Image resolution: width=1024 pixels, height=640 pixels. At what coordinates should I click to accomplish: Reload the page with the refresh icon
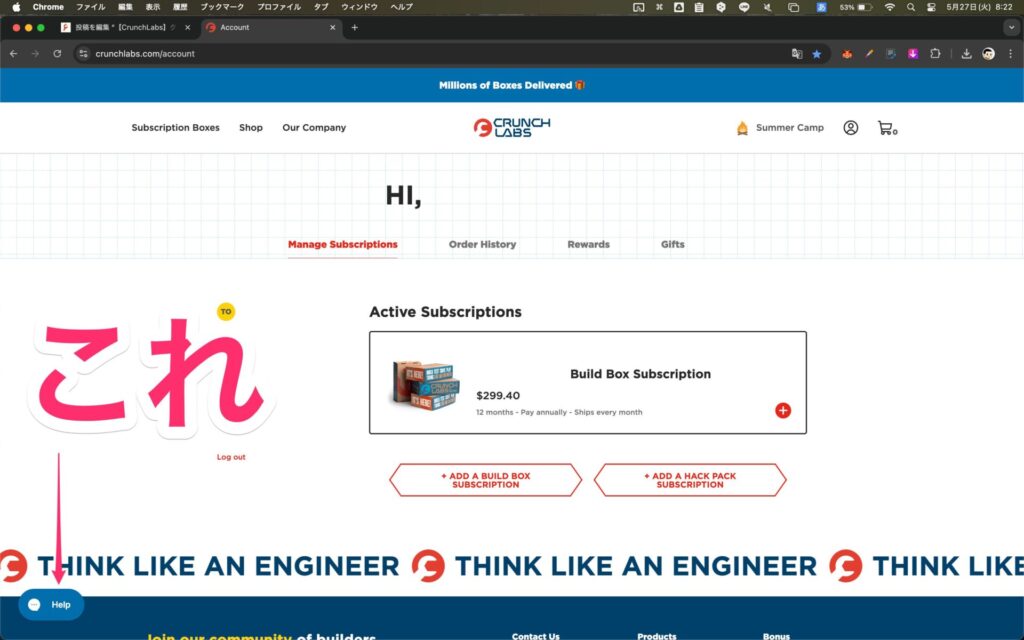coord(57,54)
